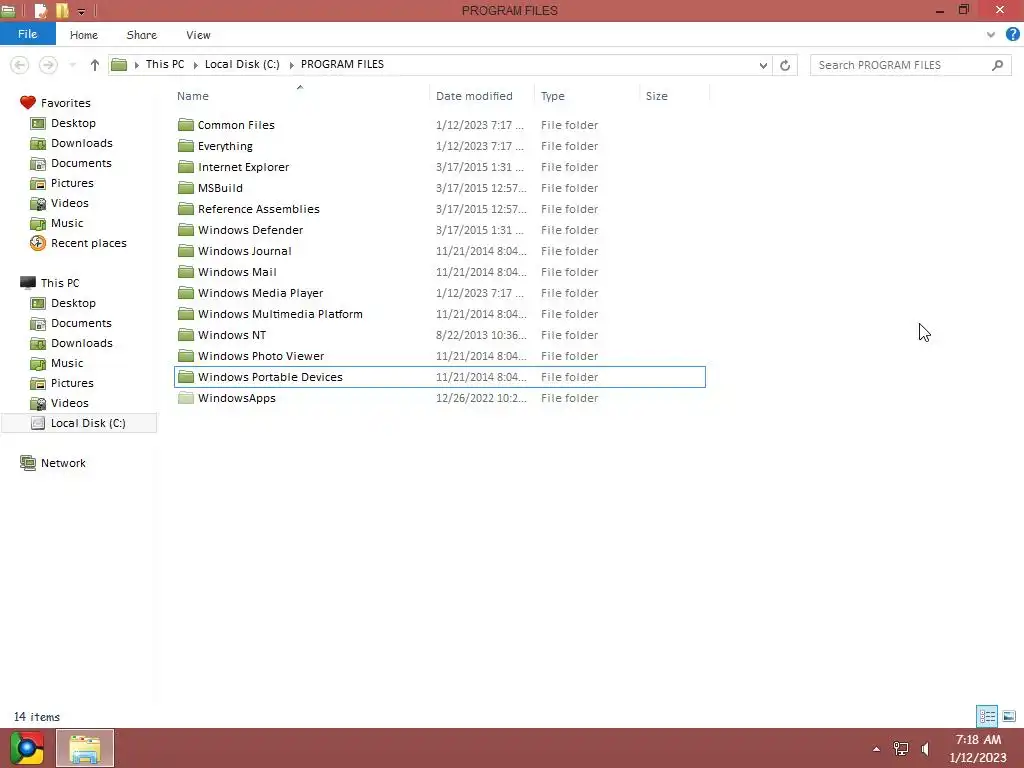Open Videos under Favorites
Screen dimensions: 1024x768
(69, 203)
